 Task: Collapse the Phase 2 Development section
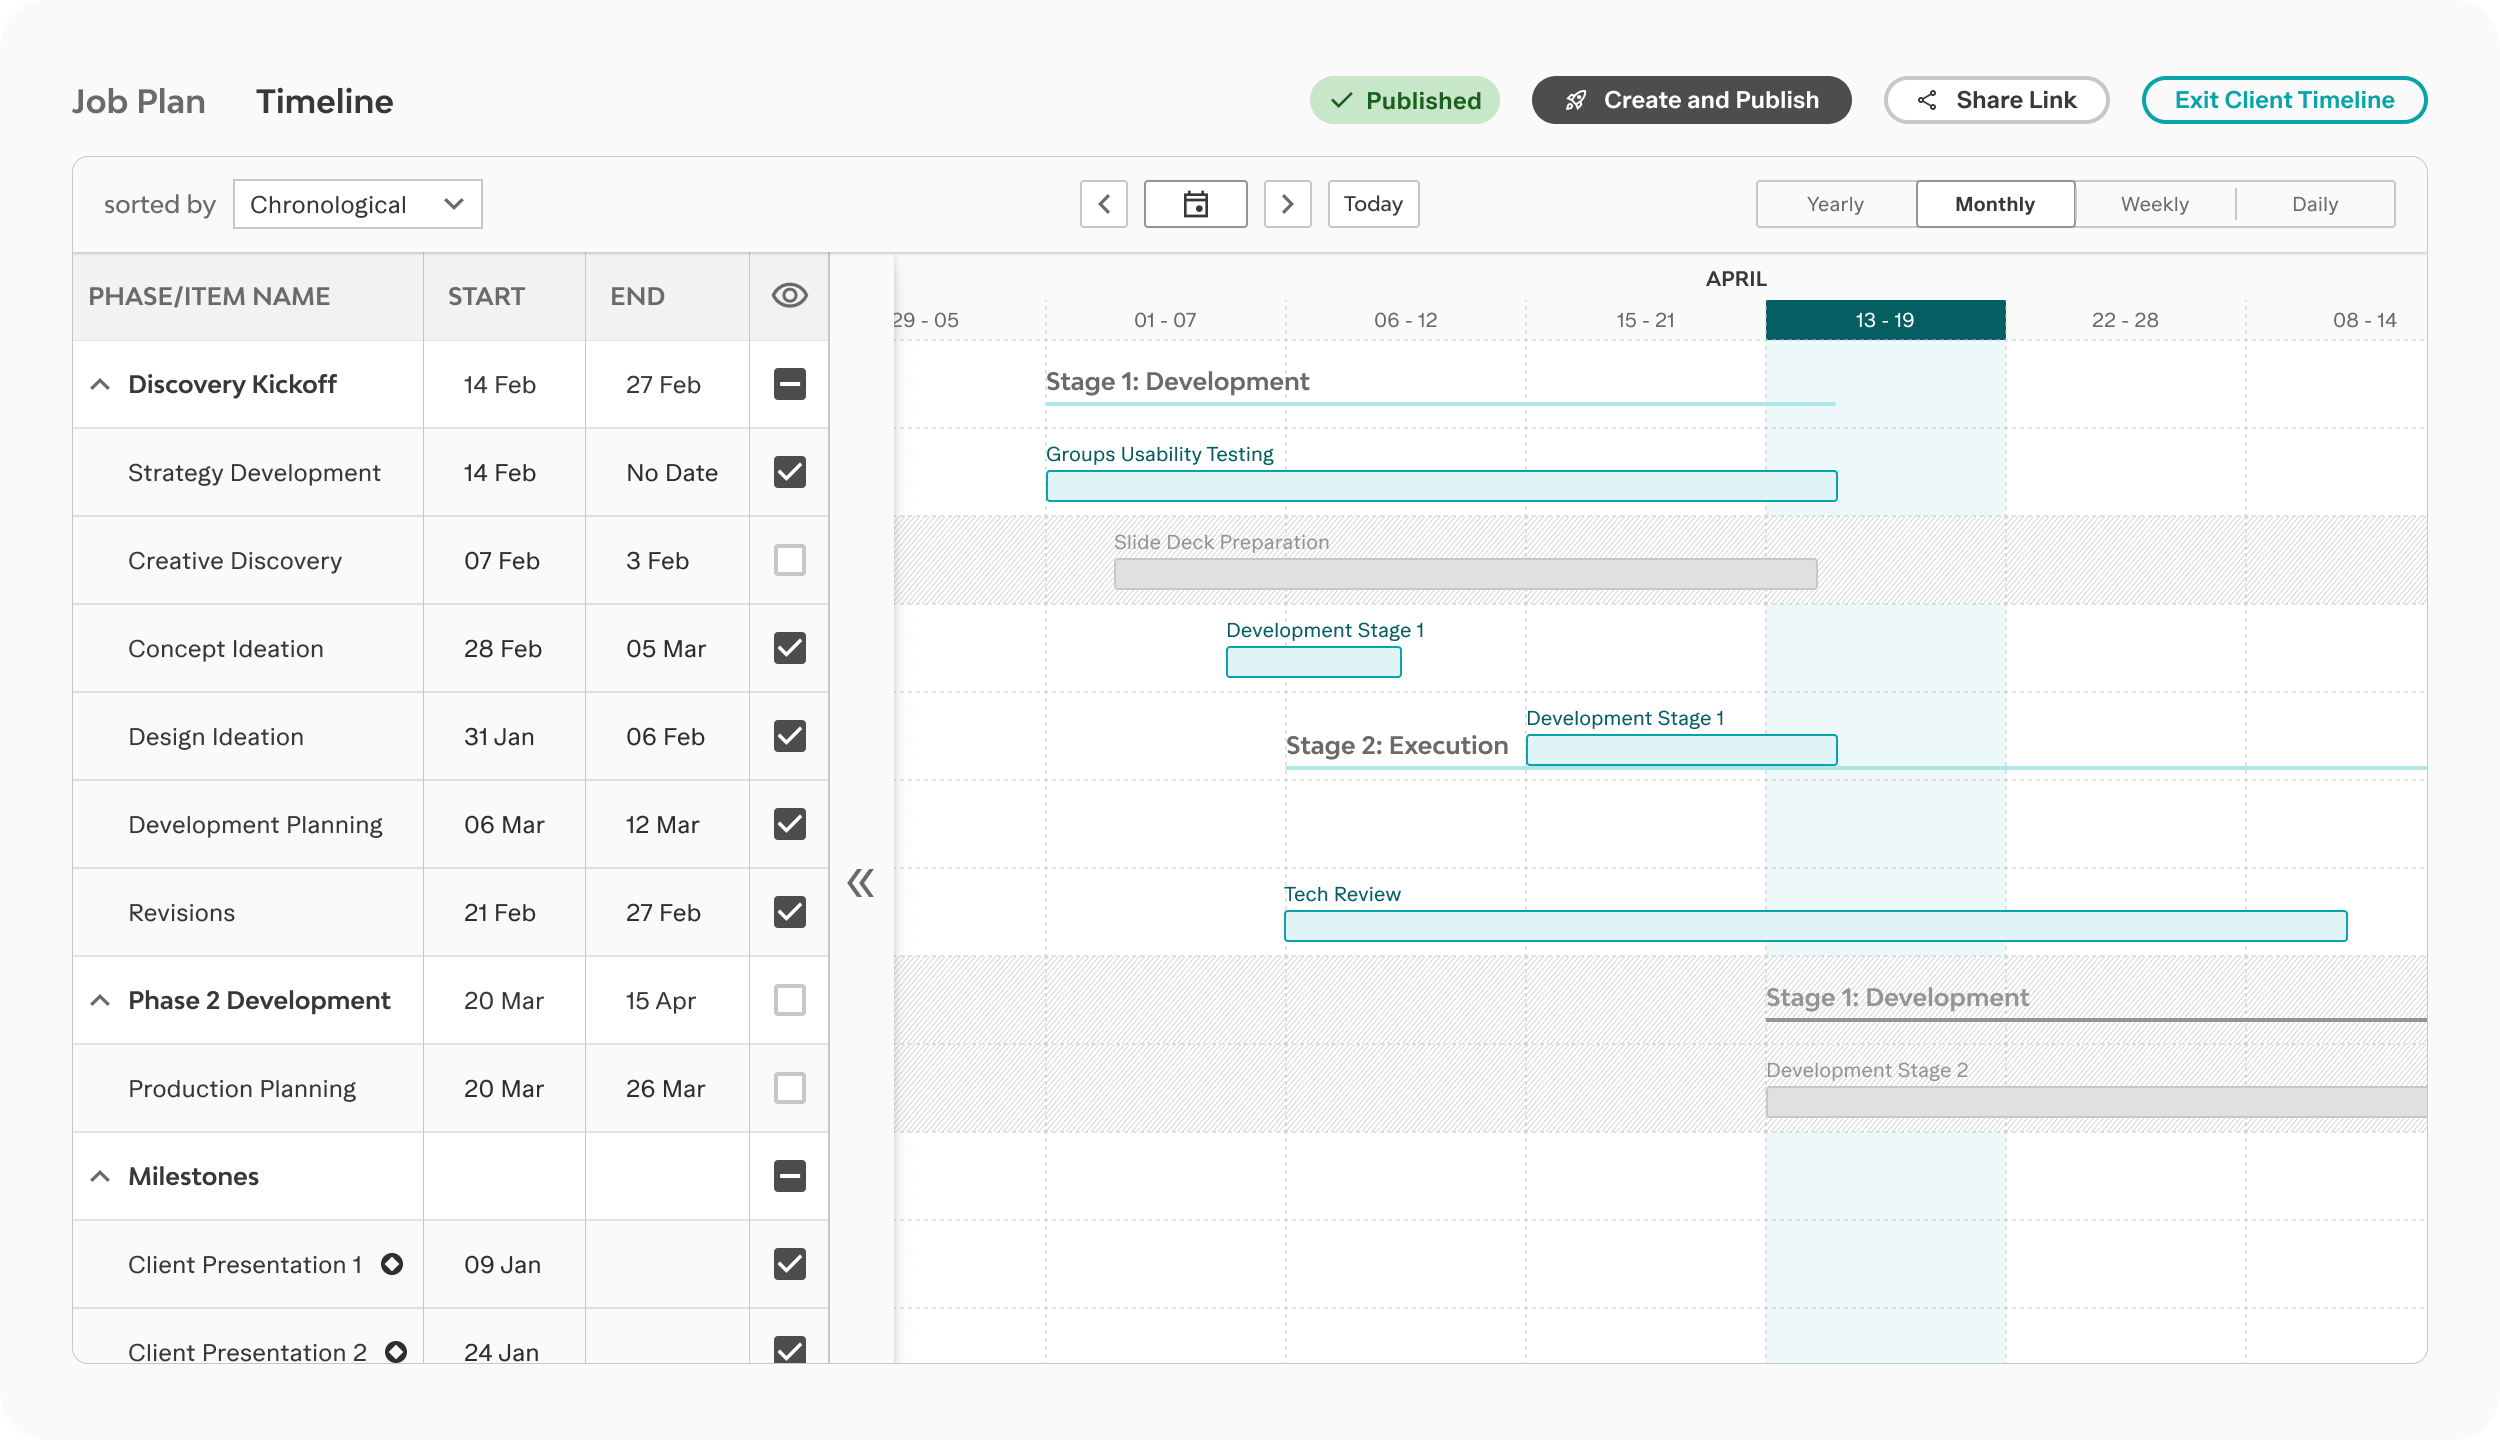[100, 1000]
